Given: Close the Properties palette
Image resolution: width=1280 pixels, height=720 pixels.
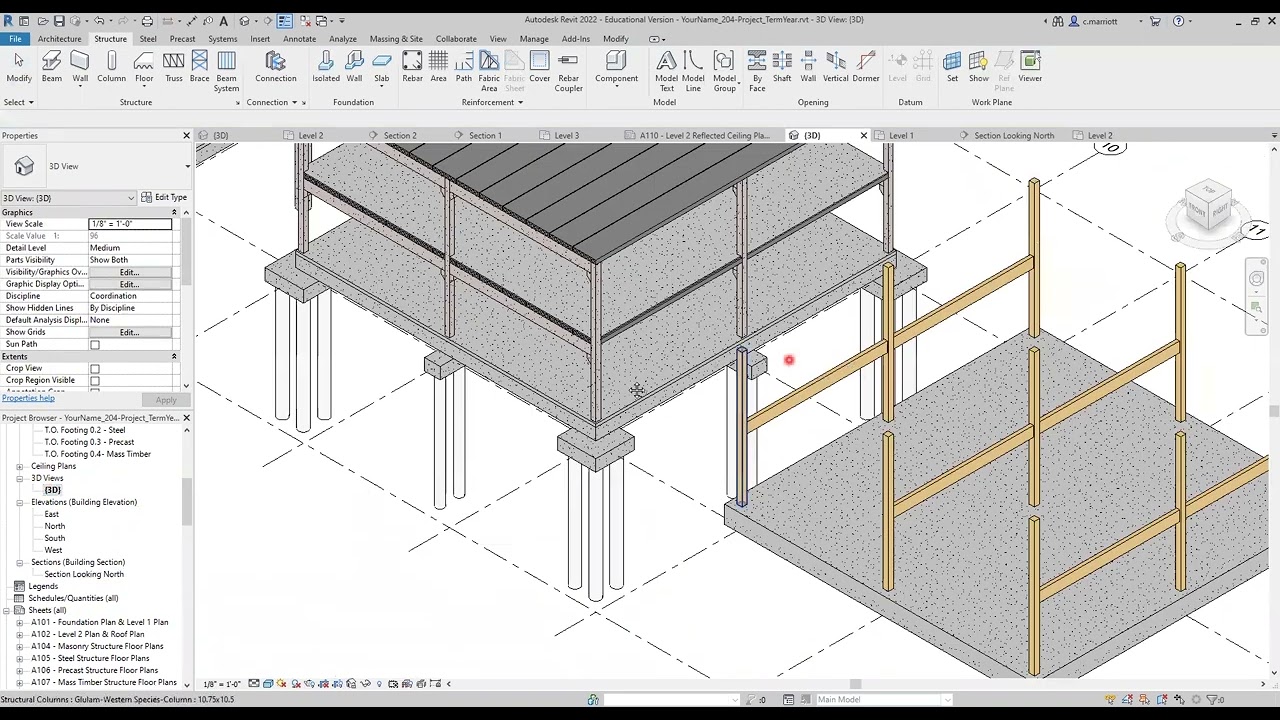Looking at the screenshot, I should click(x=186, y=135).
